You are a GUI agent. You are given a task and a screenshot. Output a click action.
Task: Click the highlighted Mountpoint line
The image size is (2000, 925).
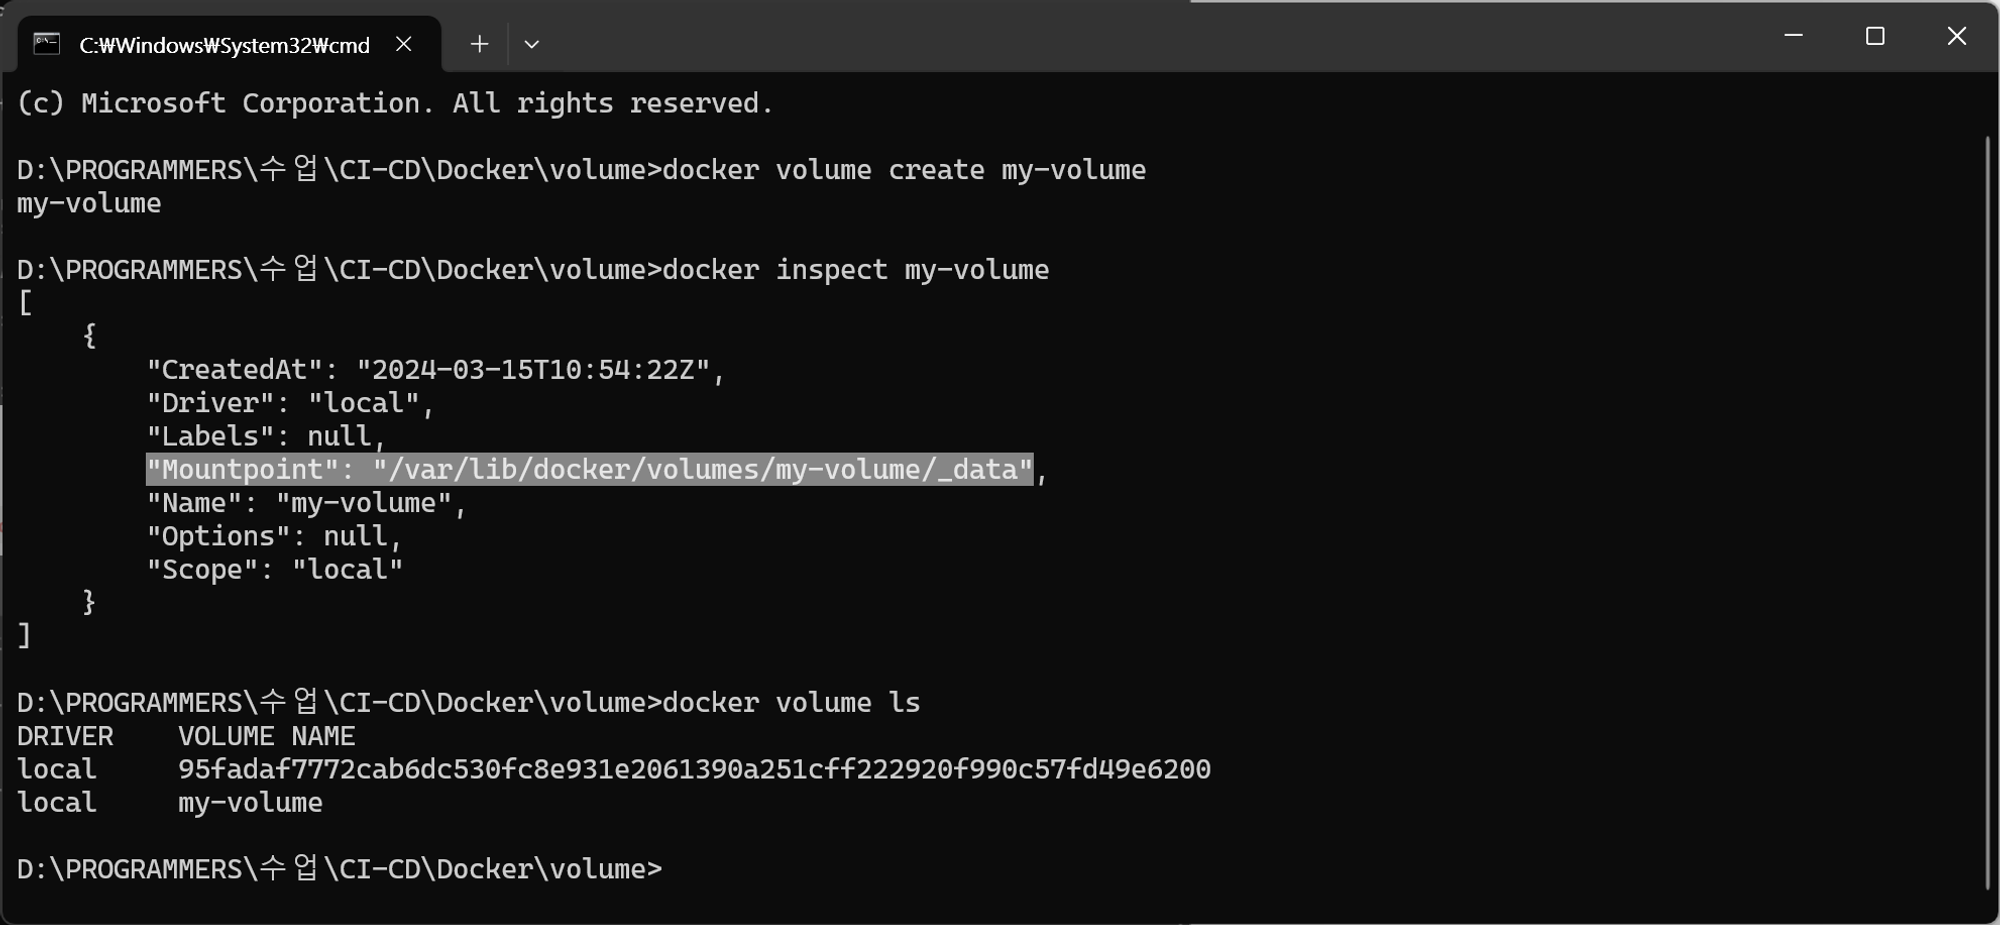click(589, 469)
